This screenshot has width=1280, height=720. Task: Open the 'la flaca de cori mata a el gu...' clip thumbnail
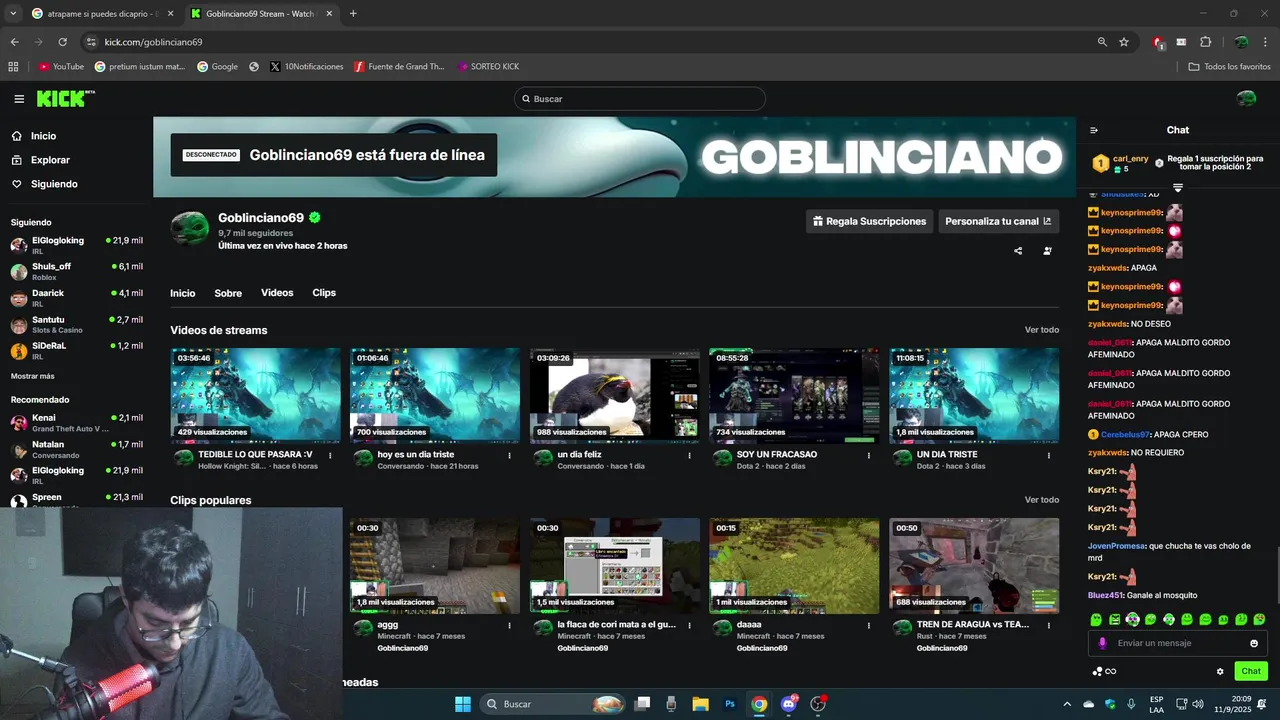point(614,565)
